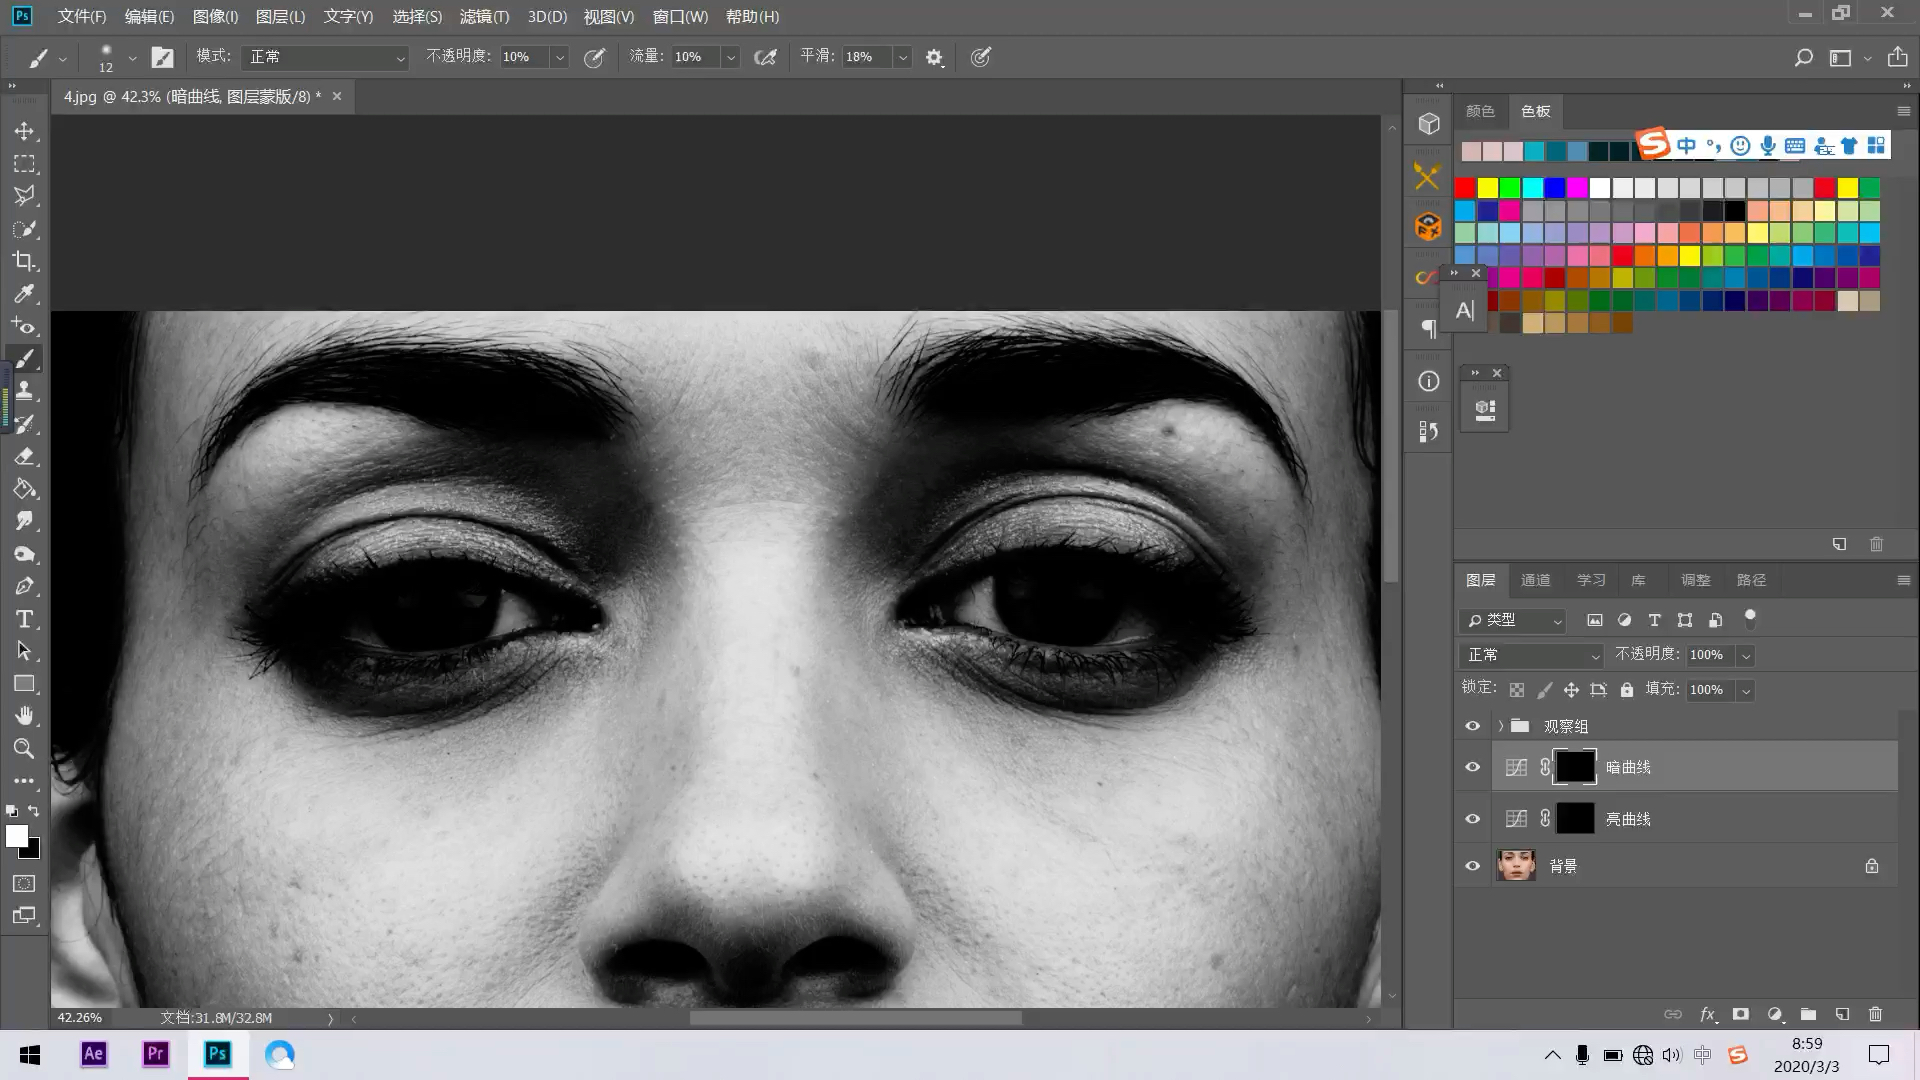Screen dimensions: 1920x1080
Task: Select the Zoom tool
Action: pyautogui.click(x=24, y=748)
